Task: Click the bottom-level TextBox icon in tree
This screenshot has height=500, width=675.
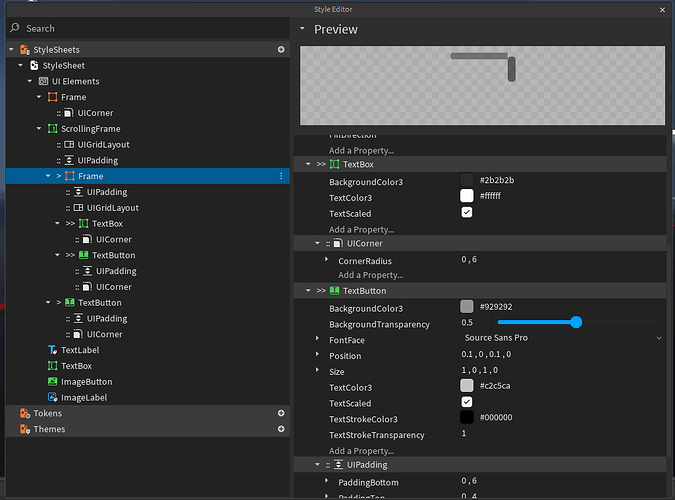Action: point(53,366)
